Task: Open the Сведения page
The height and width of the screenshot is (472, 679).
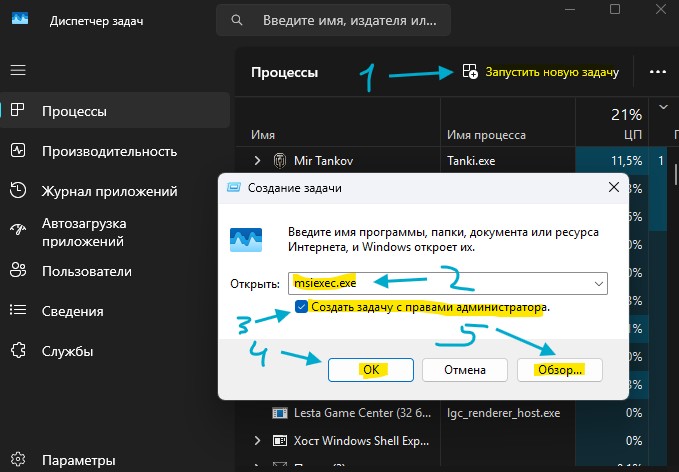Action: click(72, 311)
